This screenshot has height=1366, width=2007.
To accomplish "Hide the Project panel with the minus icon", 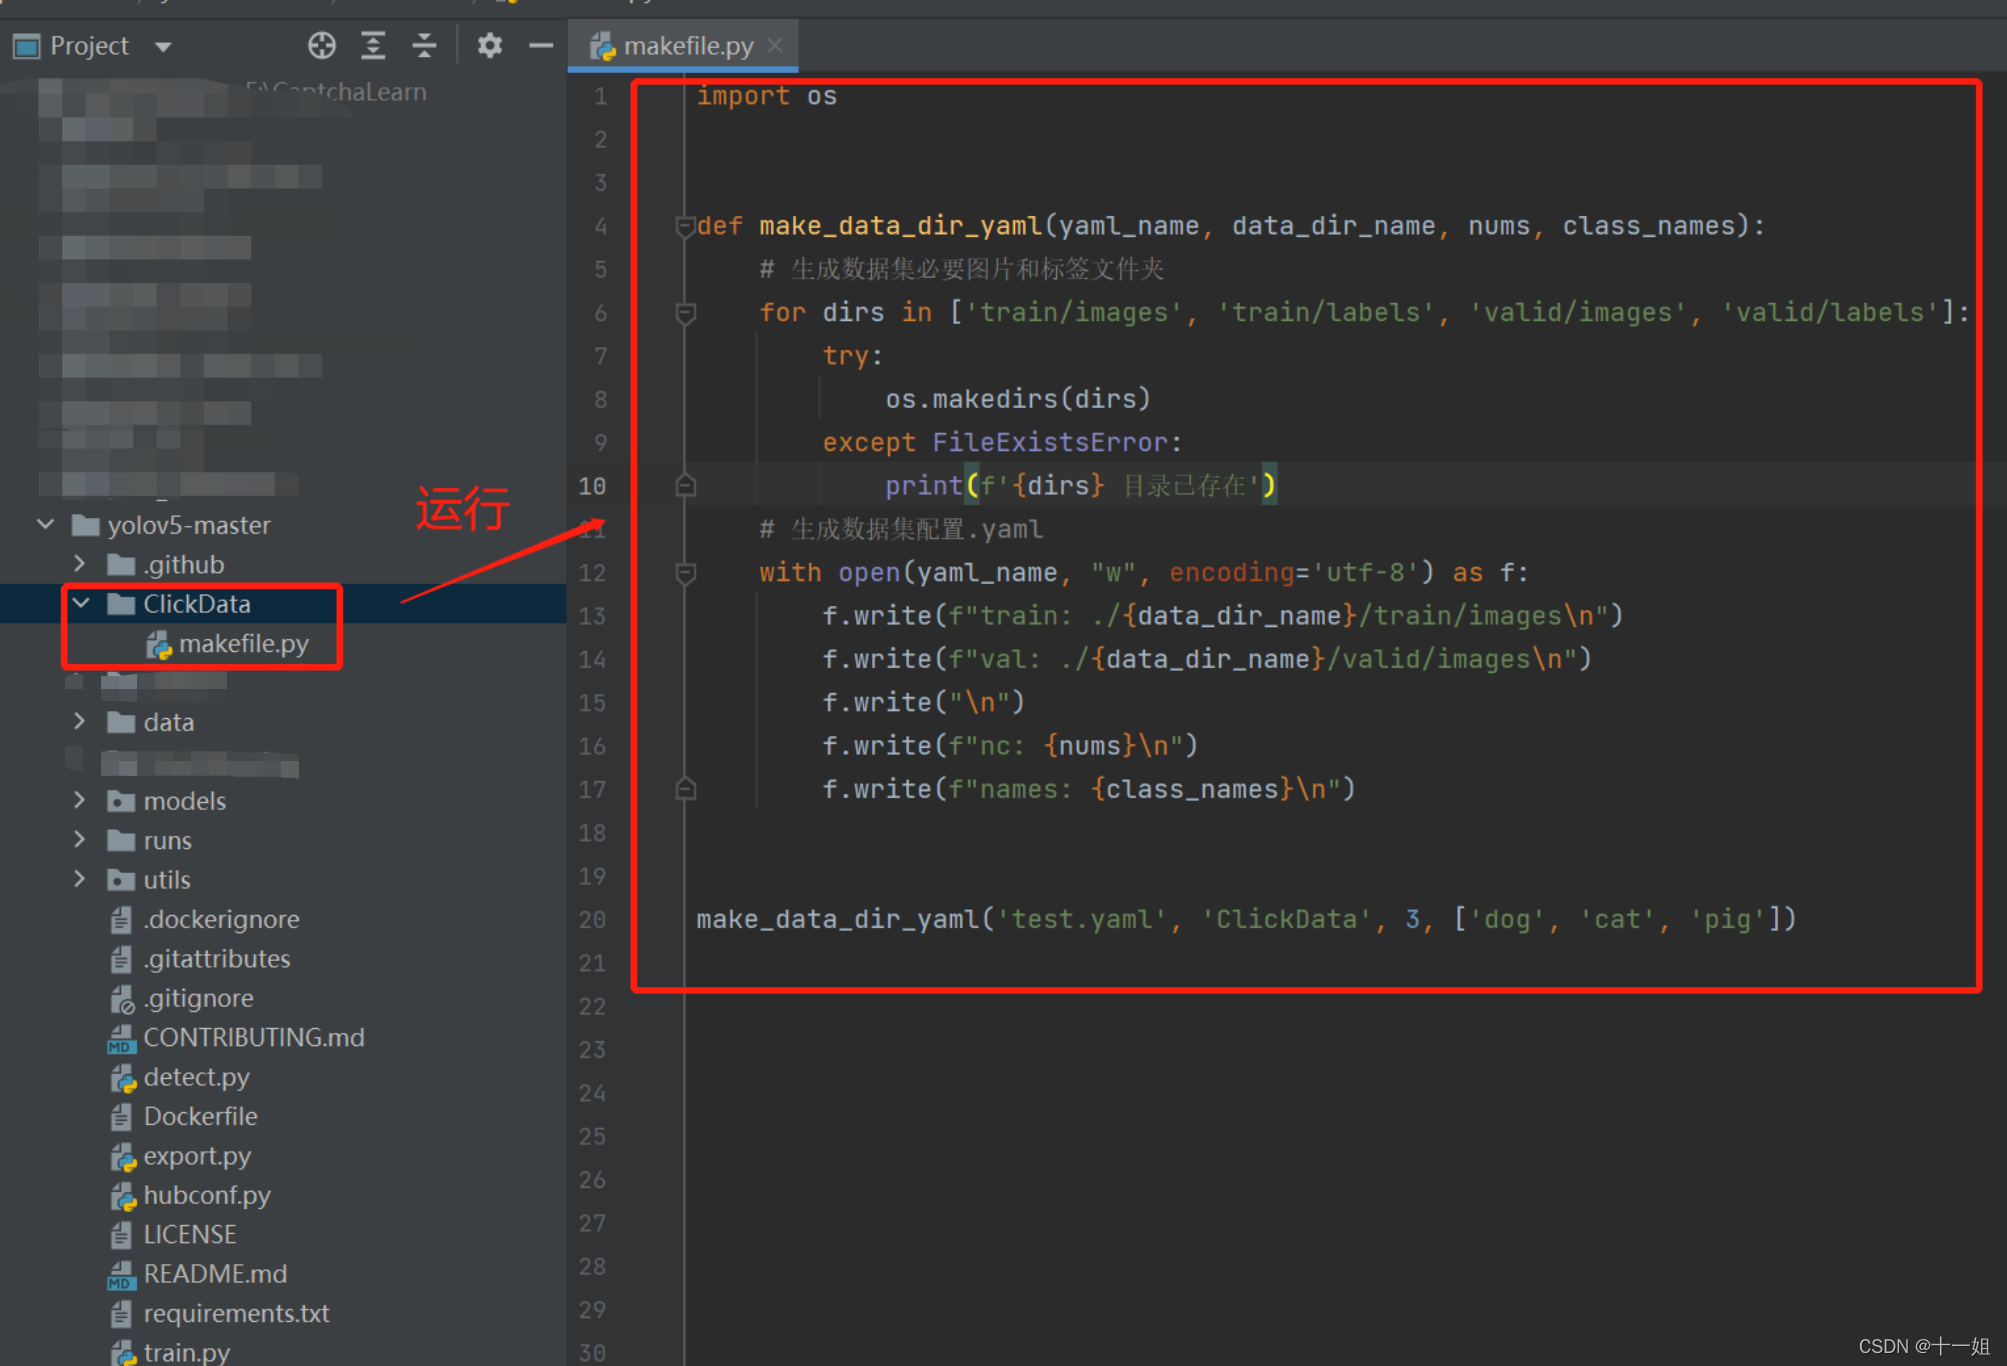I will (x=541, y=45).
